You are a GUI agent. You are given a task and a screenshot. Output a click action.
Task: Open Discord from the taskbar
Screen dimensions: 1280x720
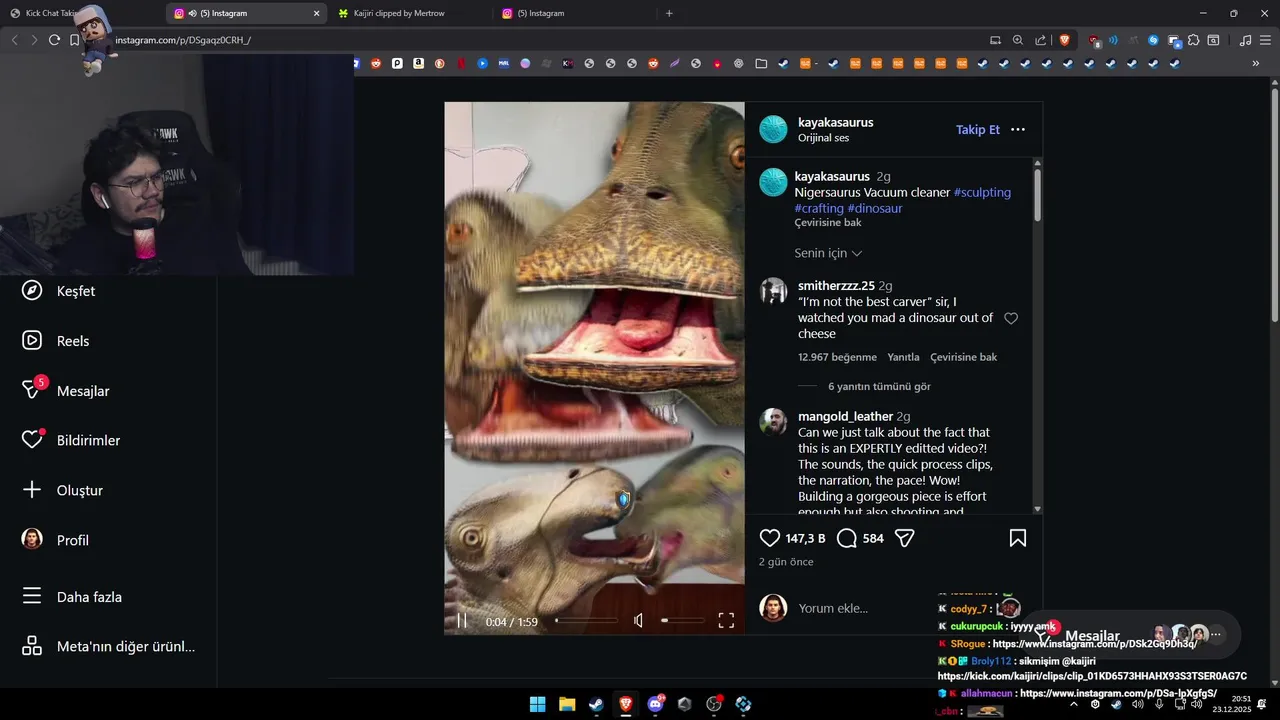[655, 704]
